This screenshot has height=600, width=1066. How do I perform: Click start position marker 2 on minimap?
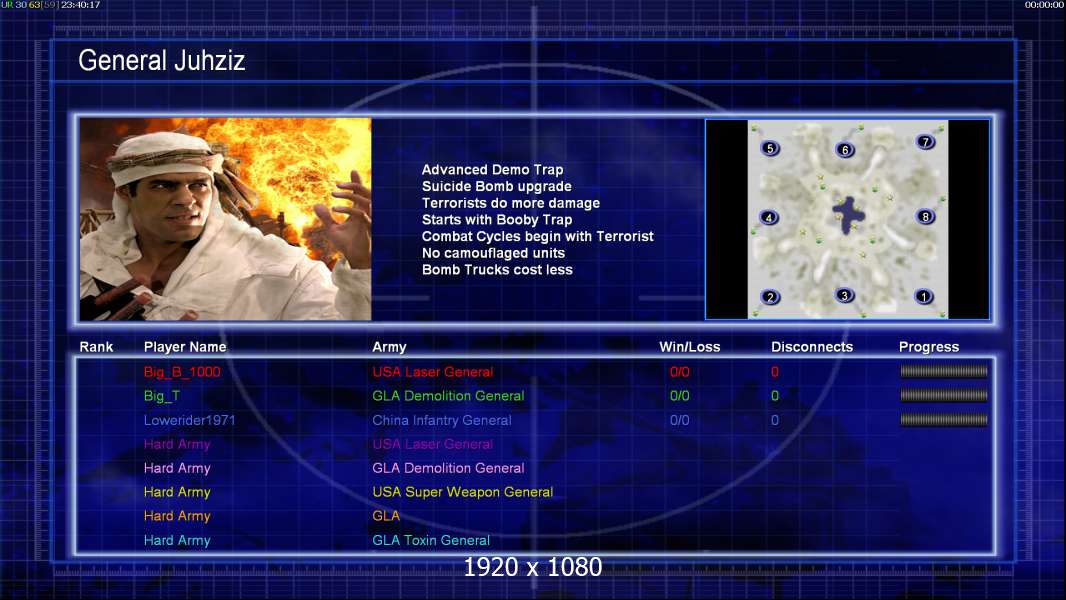pos(770,297)
